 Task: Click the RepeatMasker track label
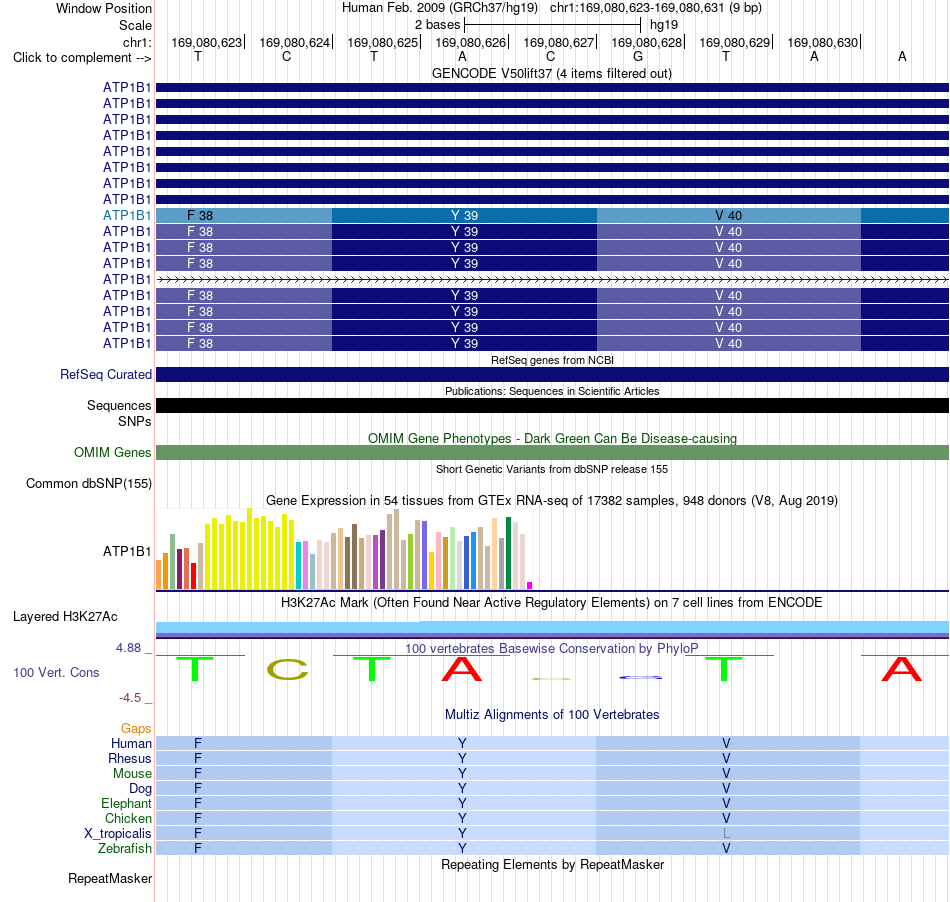[110, 878]
